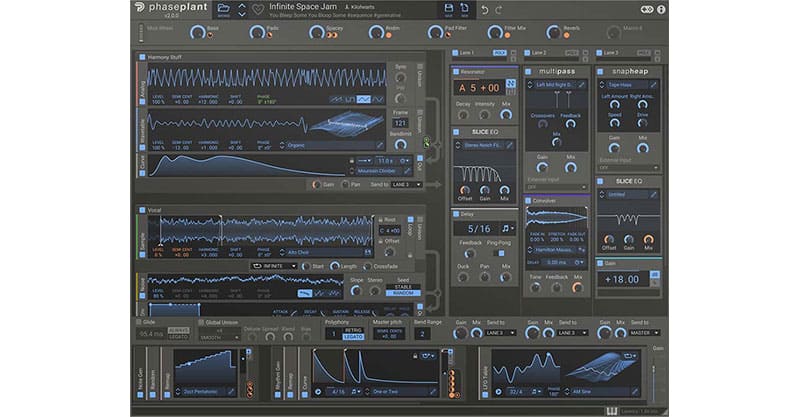Edit the Organic wavetable with the pencil icon
The height and width of the screenshot is (417, 800).
[380, 145]
